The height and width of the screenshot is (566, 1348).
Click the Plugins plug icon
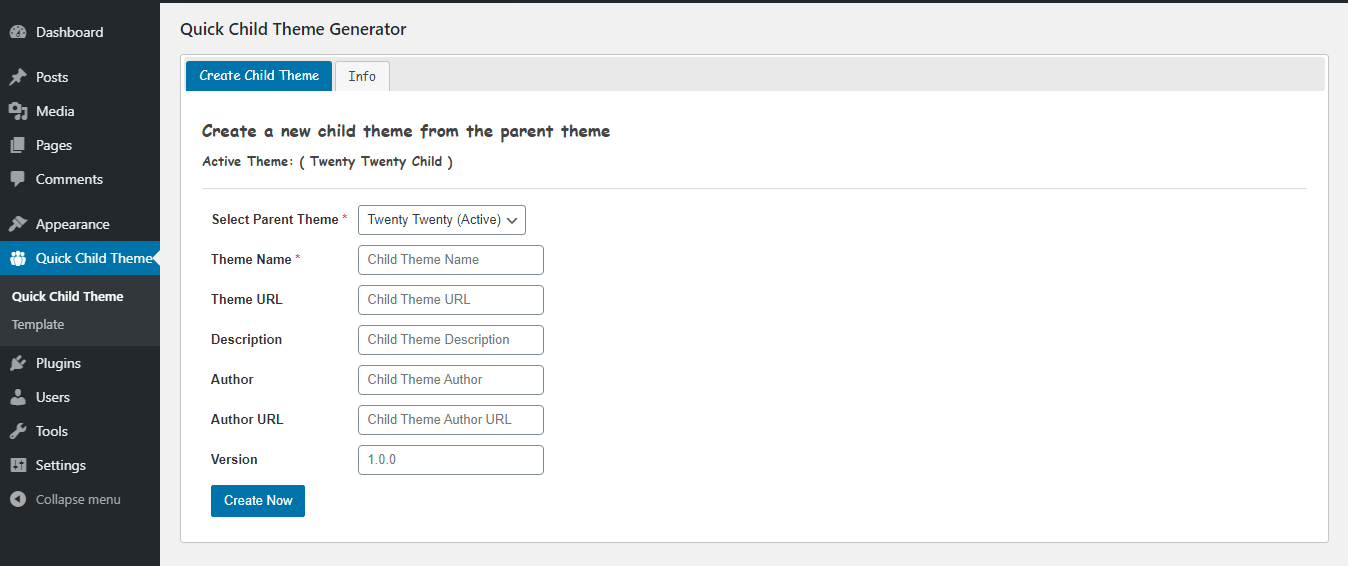click(x=18, y=363)
